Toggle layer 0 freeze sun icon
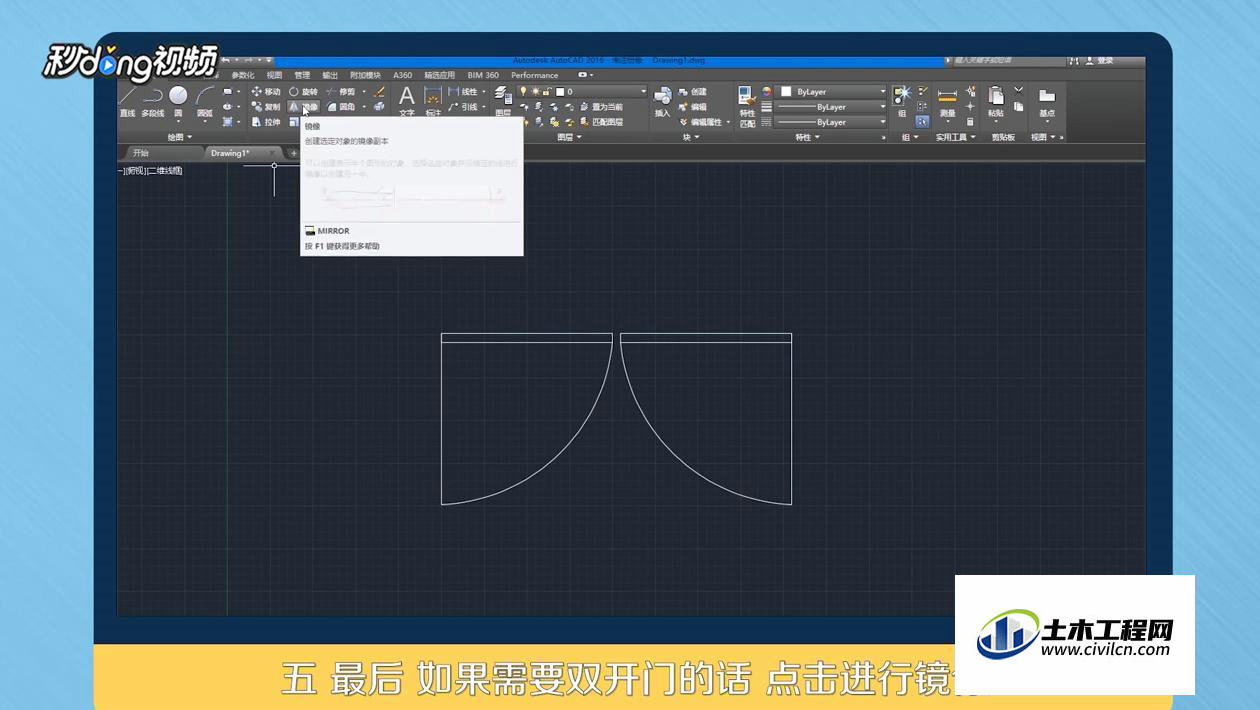1260x710 pixels. click(x=535, y=91)
